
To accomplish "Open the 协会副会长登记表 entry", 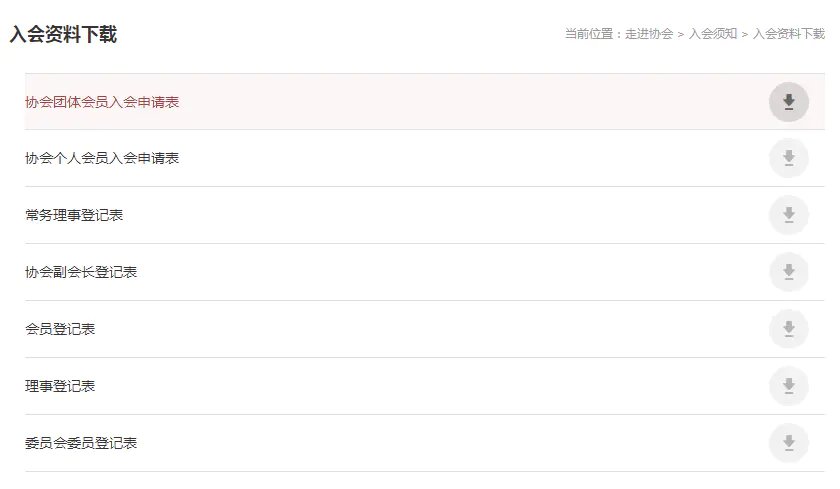I will [x=81, y=272].
